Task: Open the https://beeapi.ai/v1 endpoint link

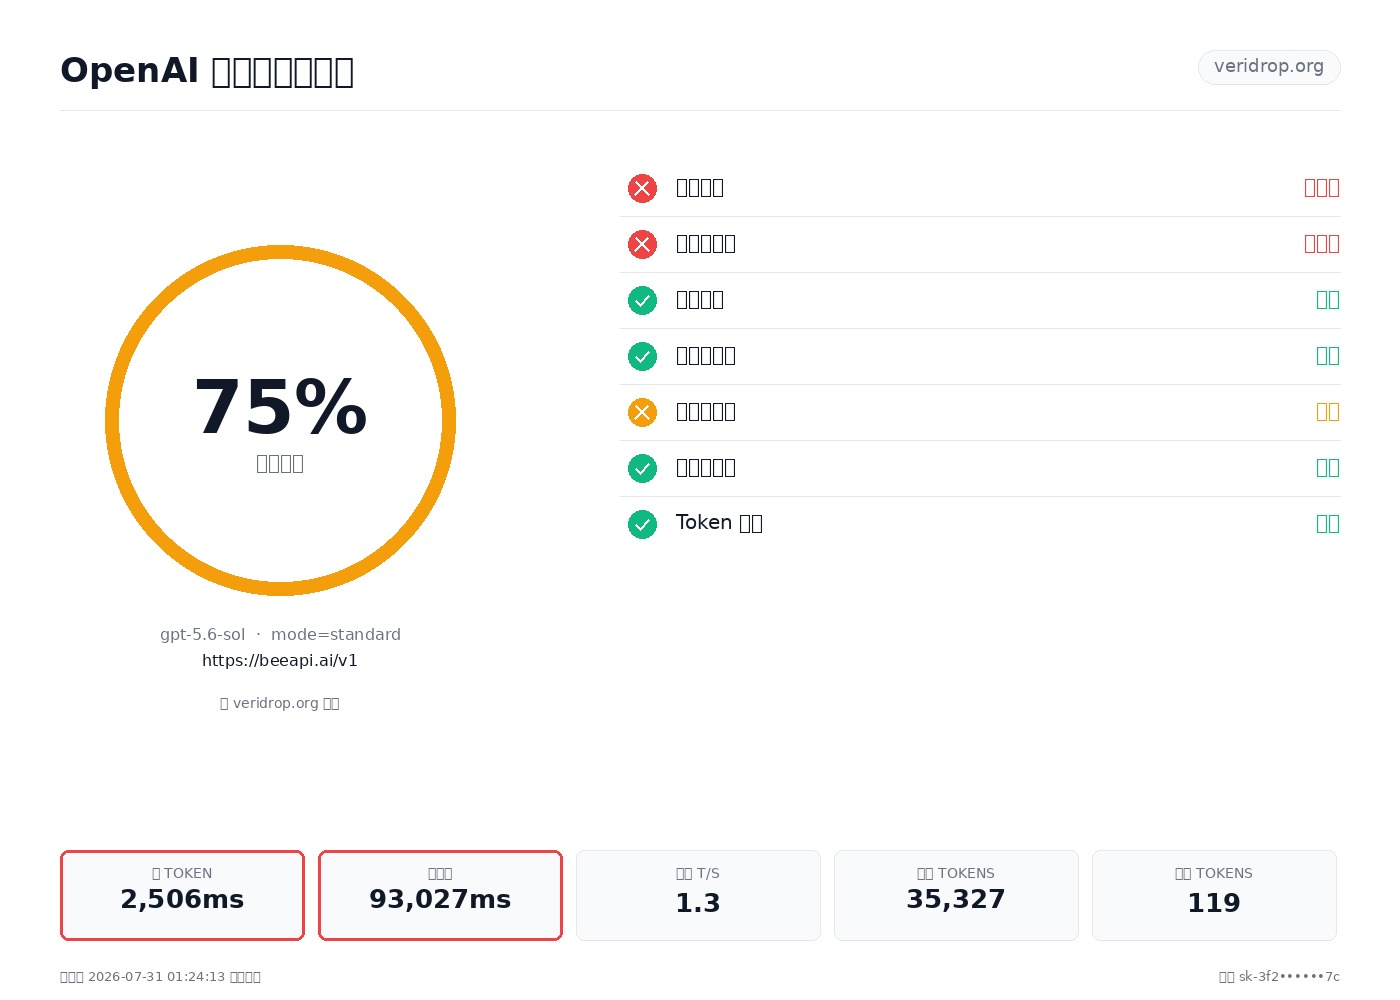Action: click(280, 660)
